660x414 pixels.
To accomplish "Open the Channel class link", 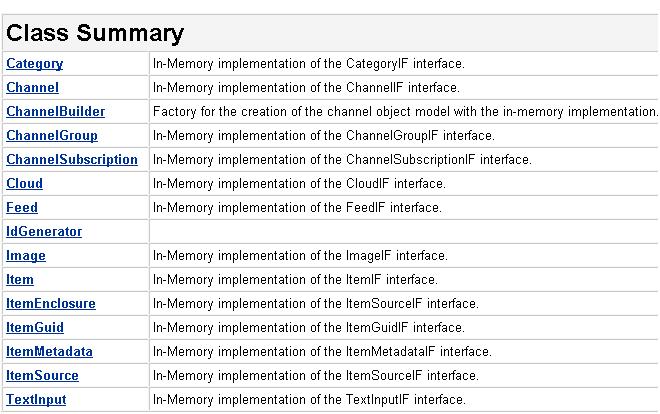I will pyautogui.click(x=32, y=88).
